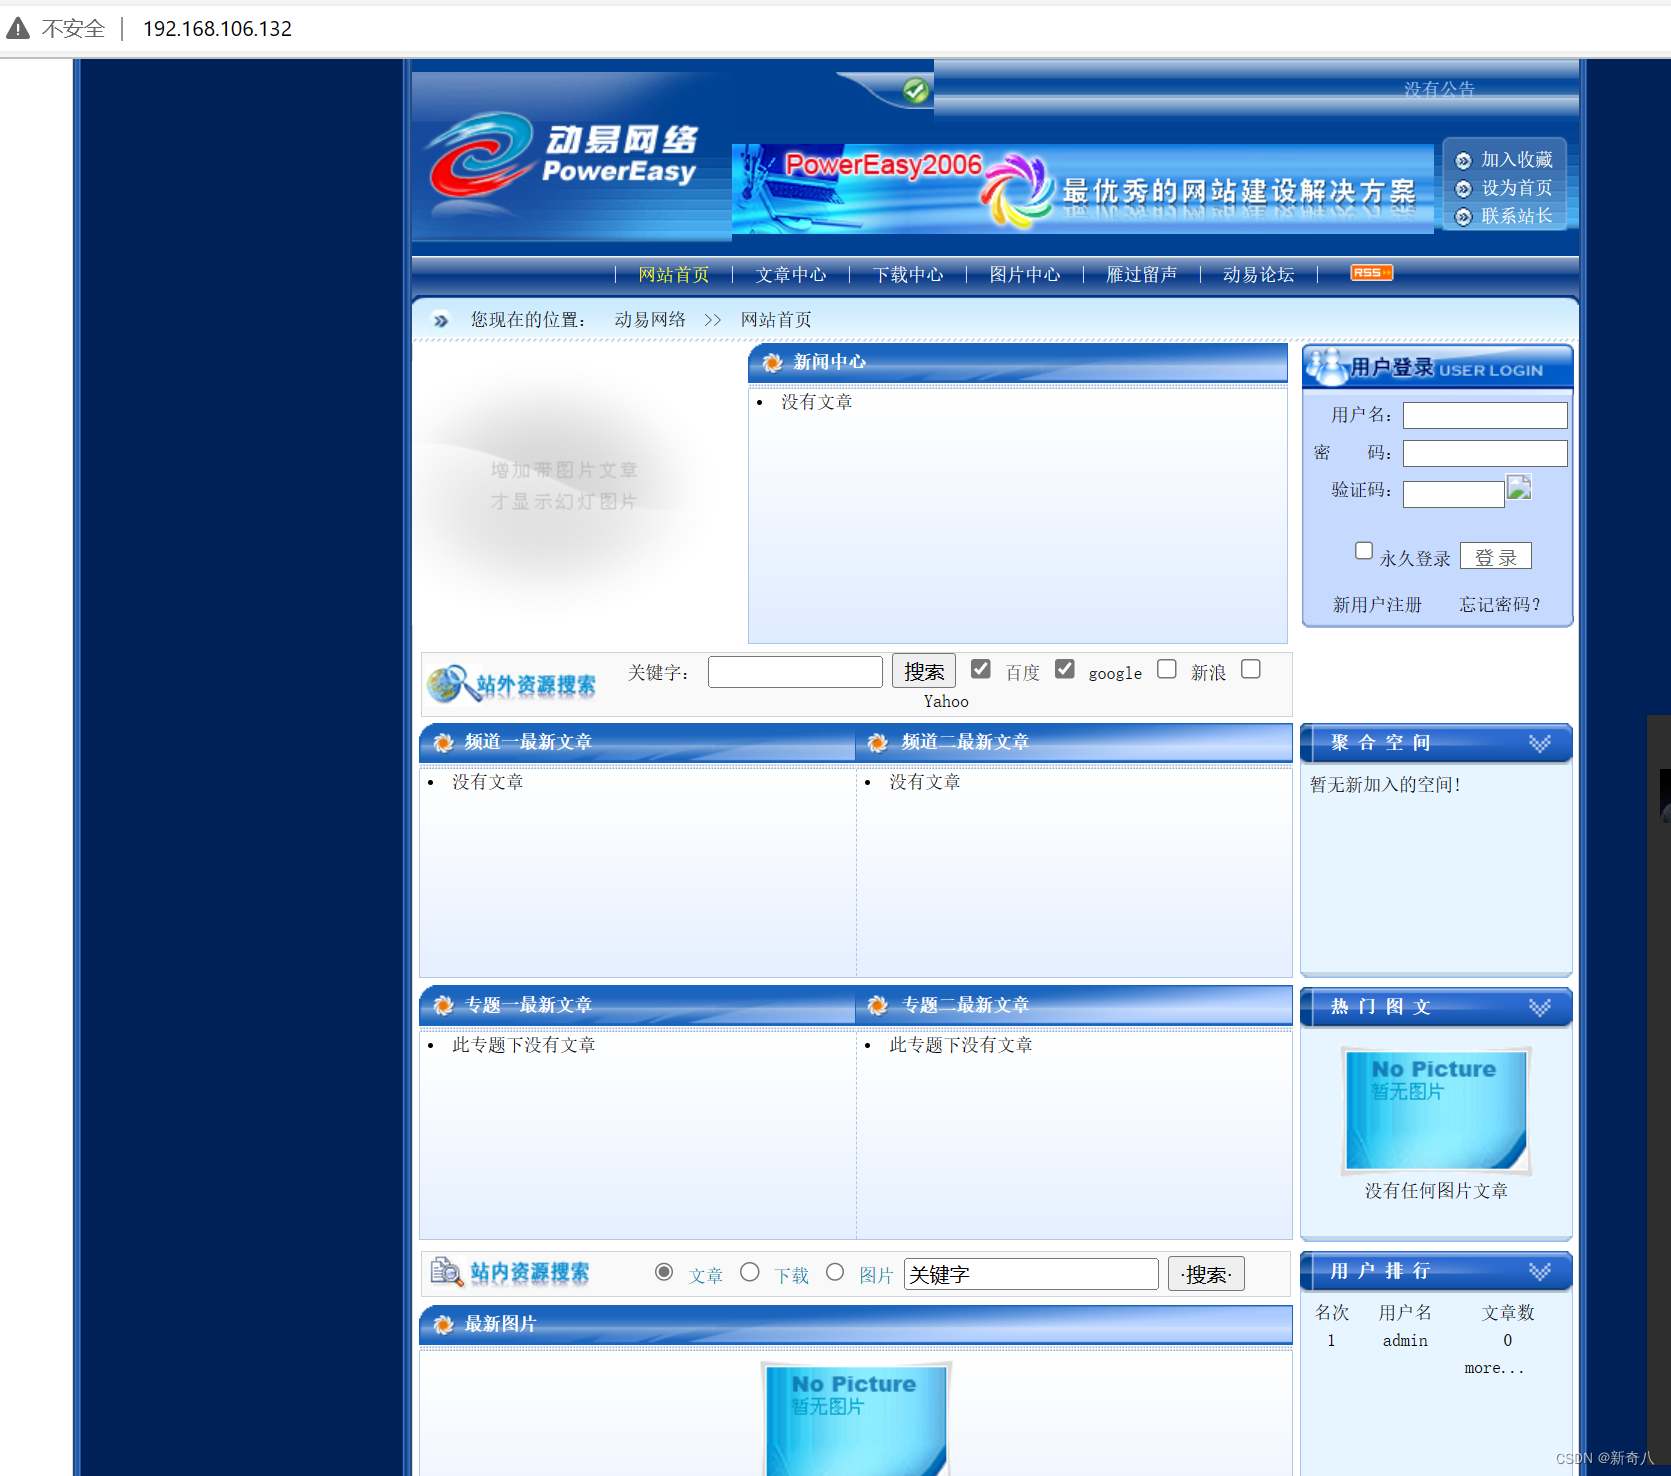Click the 设为首页 link

point(1517,188)
